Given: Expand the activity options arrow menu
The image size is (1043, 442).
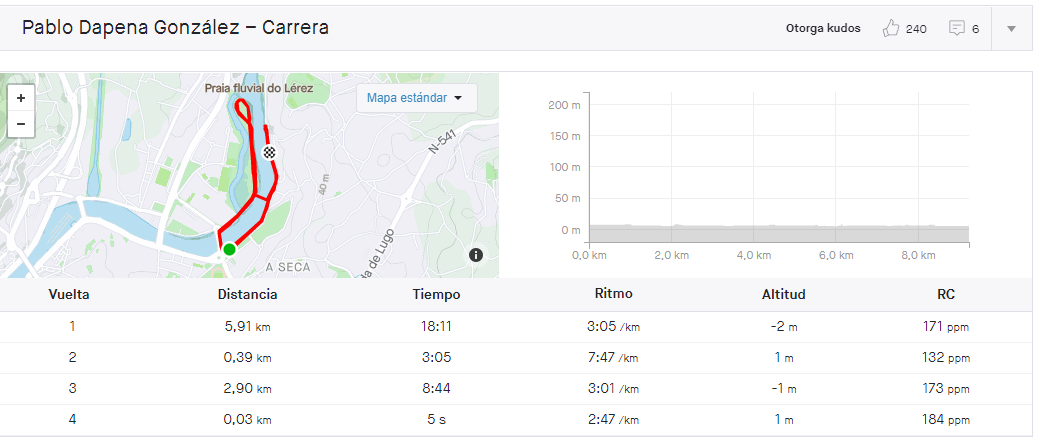Looking at the screenshot, I should click(x=1012, y=29).
